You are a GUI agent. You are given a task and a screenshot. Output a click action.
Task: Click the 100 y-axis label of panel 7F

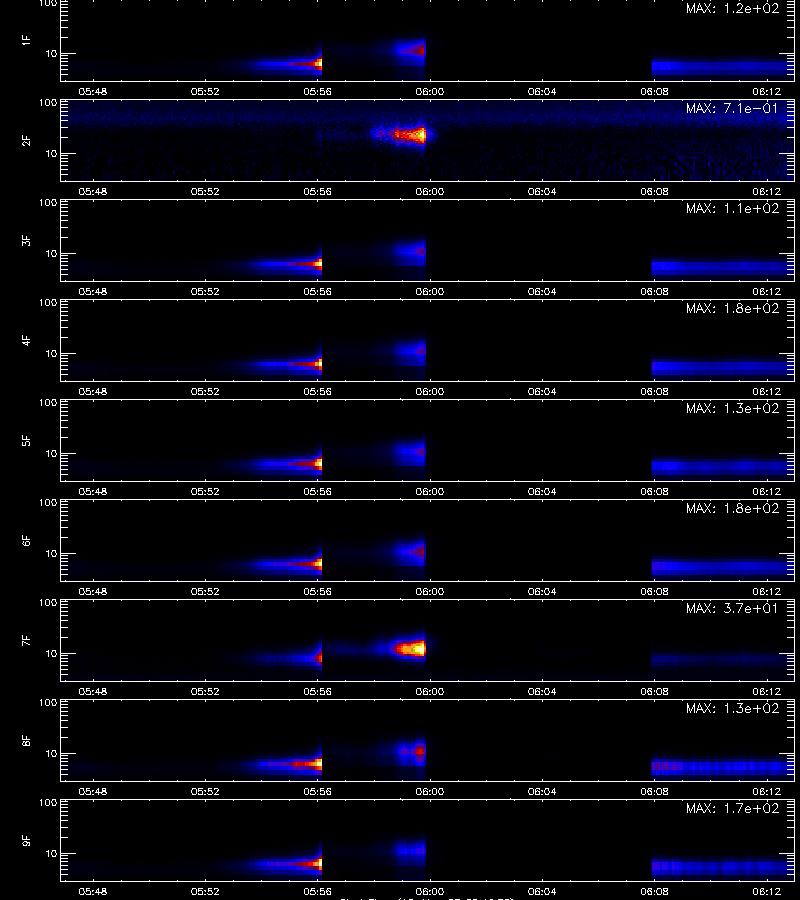[48, 603]
